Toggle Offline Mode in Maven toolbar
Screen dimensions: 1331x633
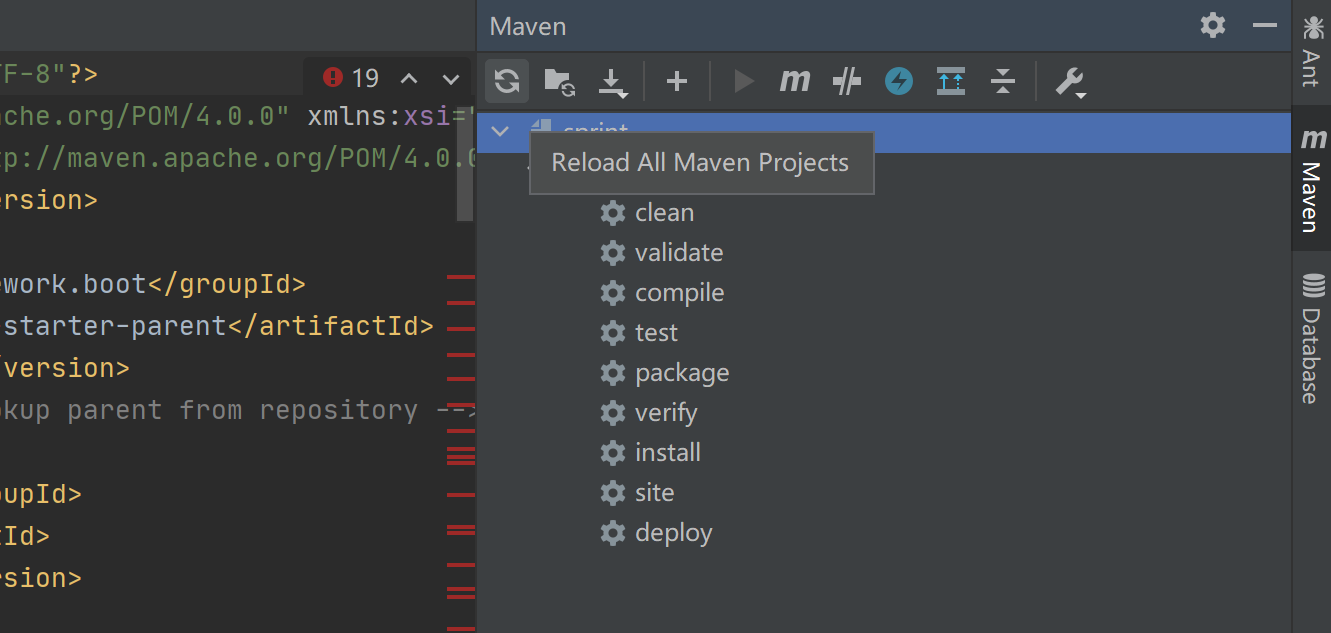847,81
